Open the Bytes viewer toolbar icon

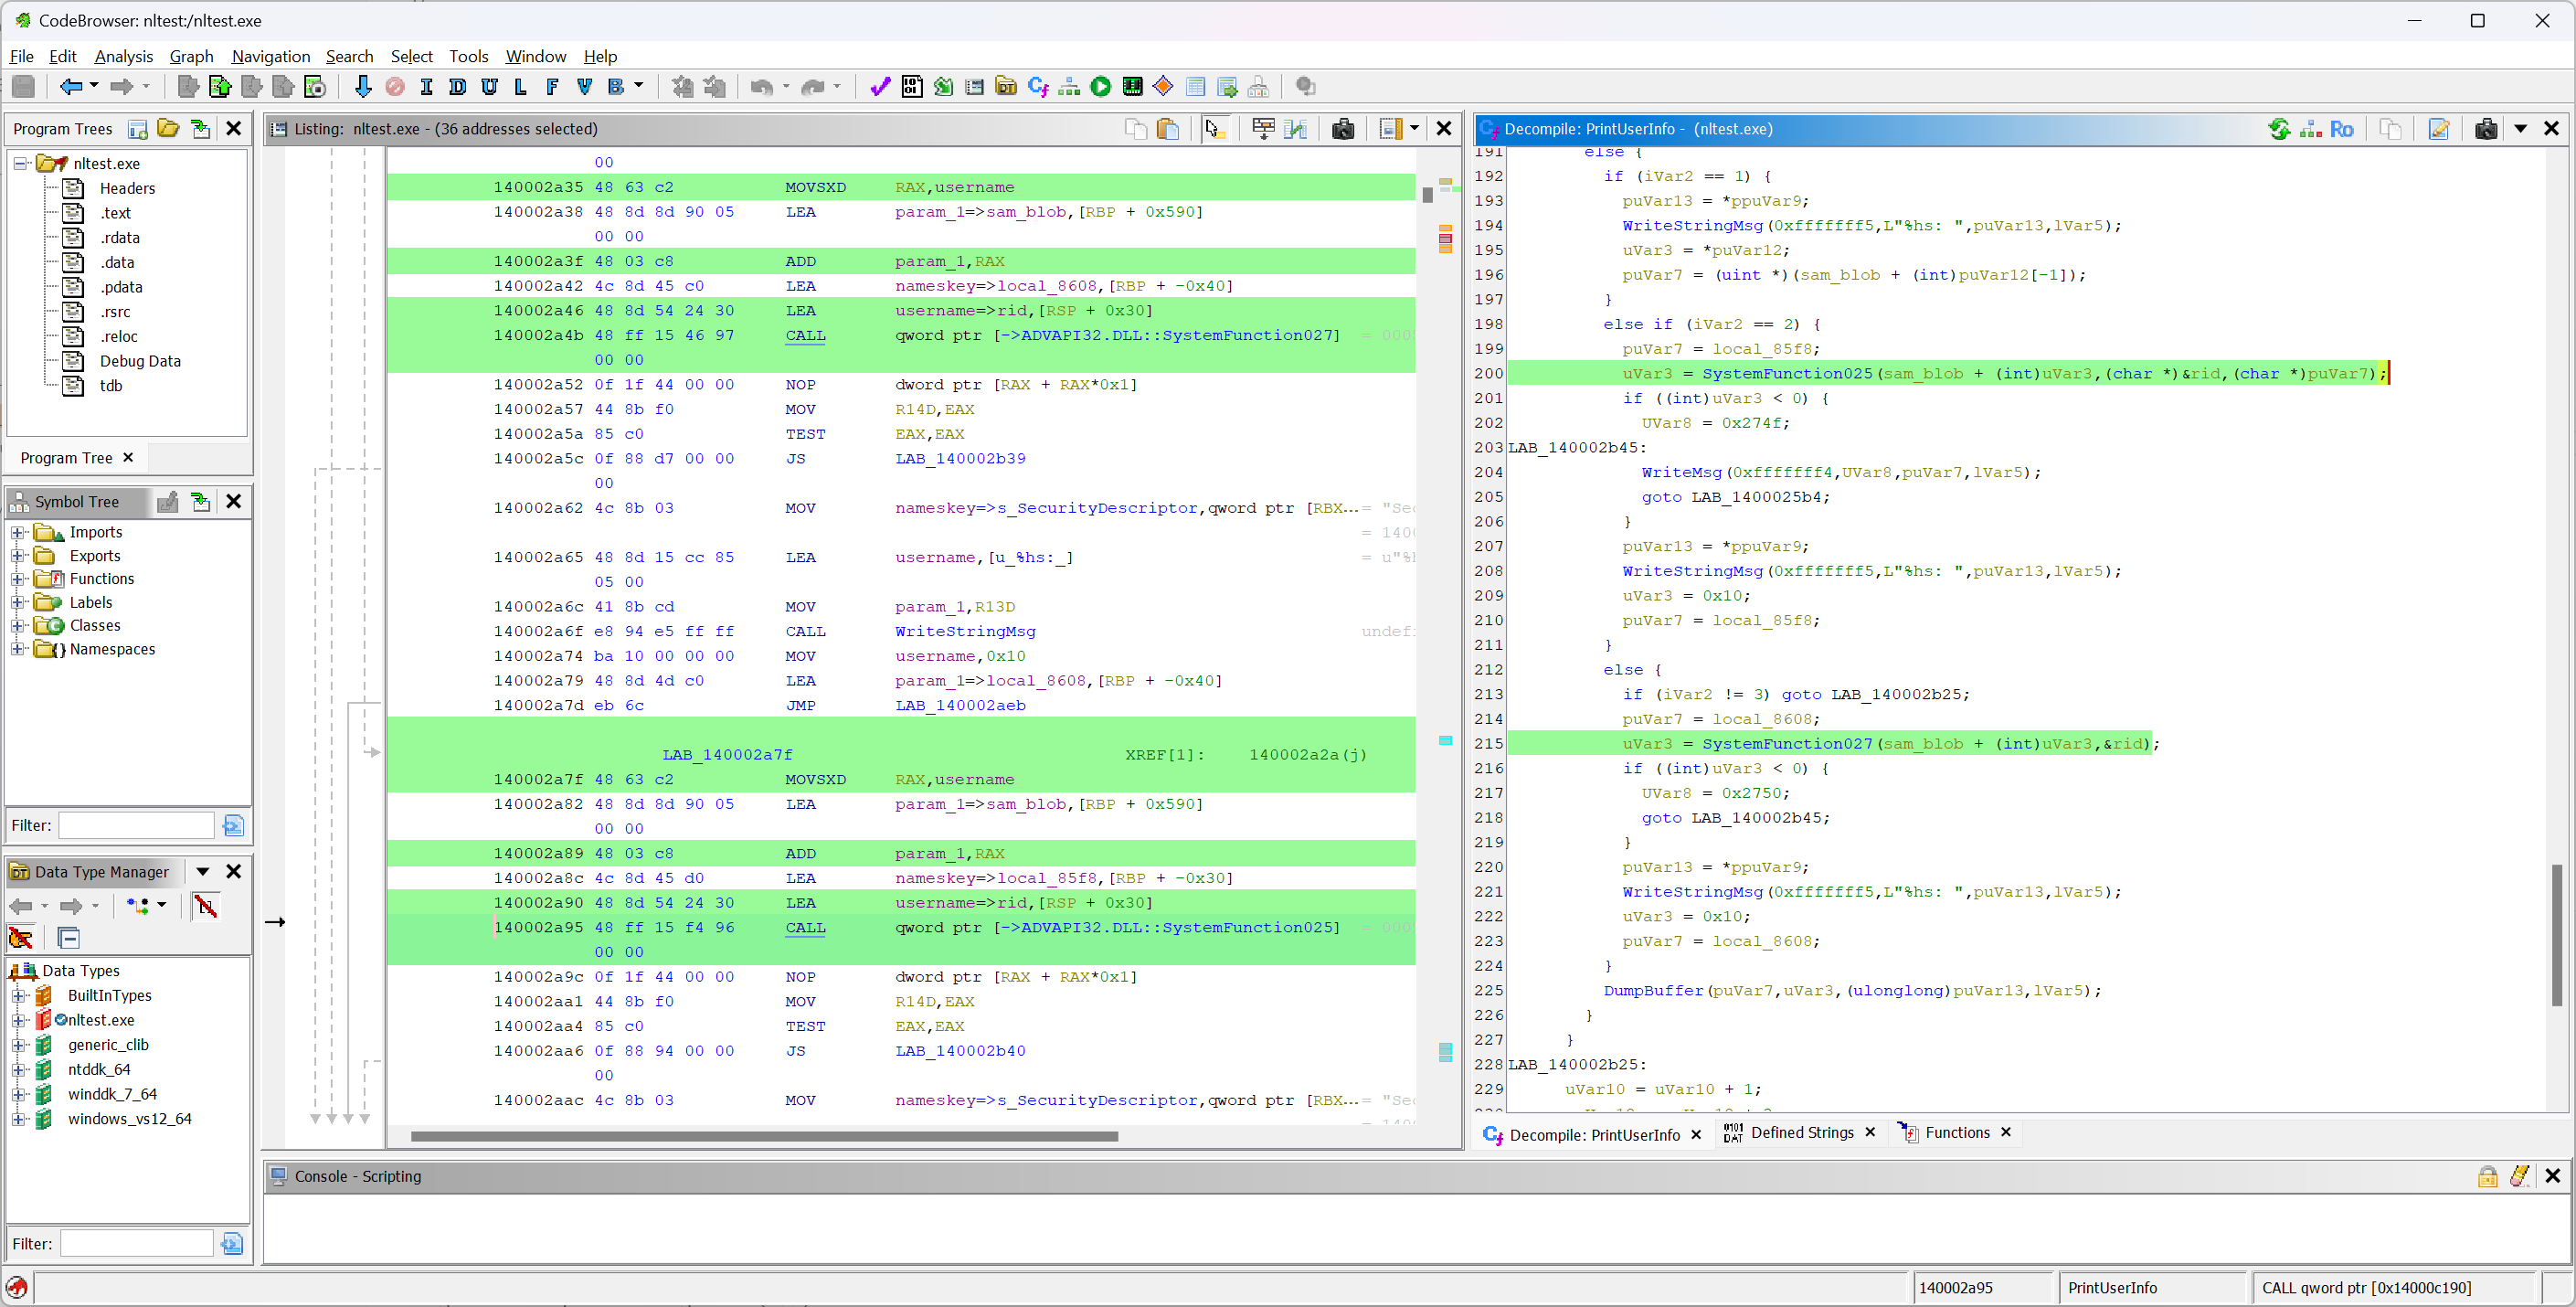(911, 87)
